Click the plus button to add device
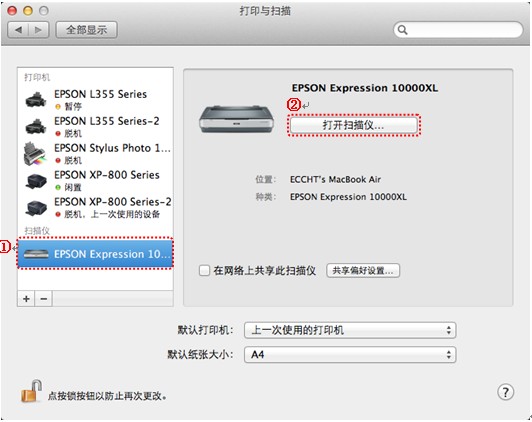The image size is (532, 422). [26, 299]
